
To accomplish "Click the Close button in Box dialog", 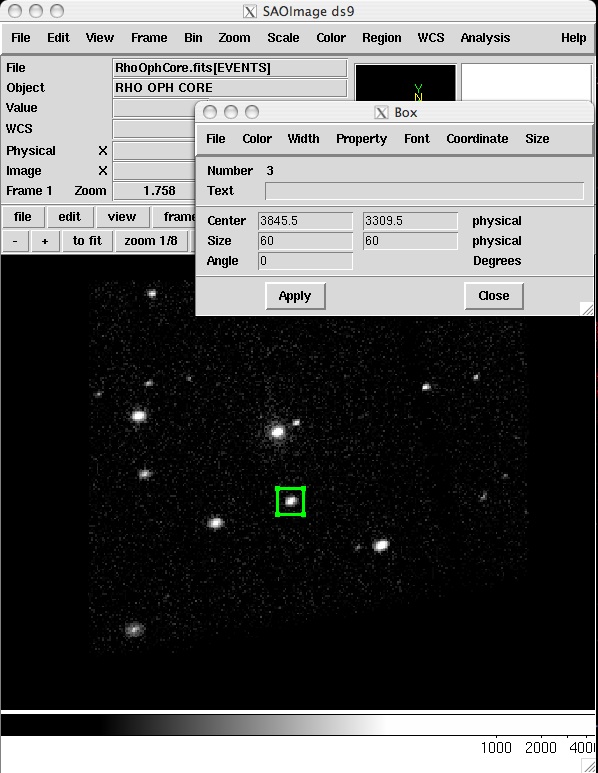I will tap(494, 296).
